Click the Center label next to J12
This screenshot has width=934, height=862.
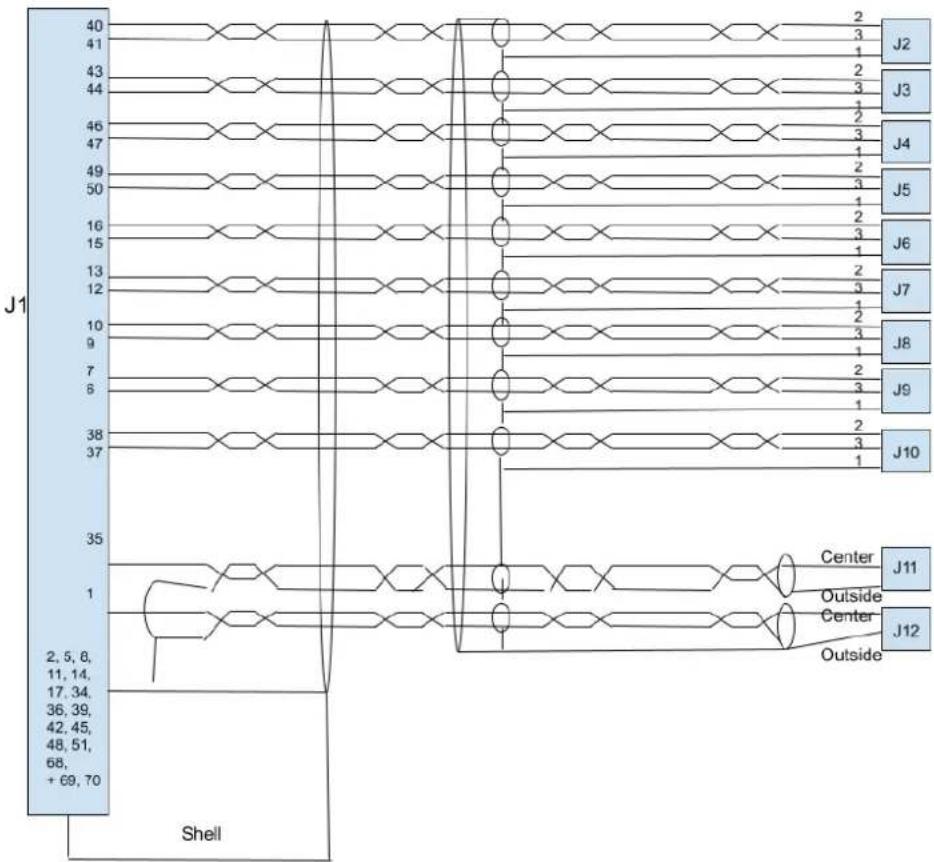tap(847, 615)
